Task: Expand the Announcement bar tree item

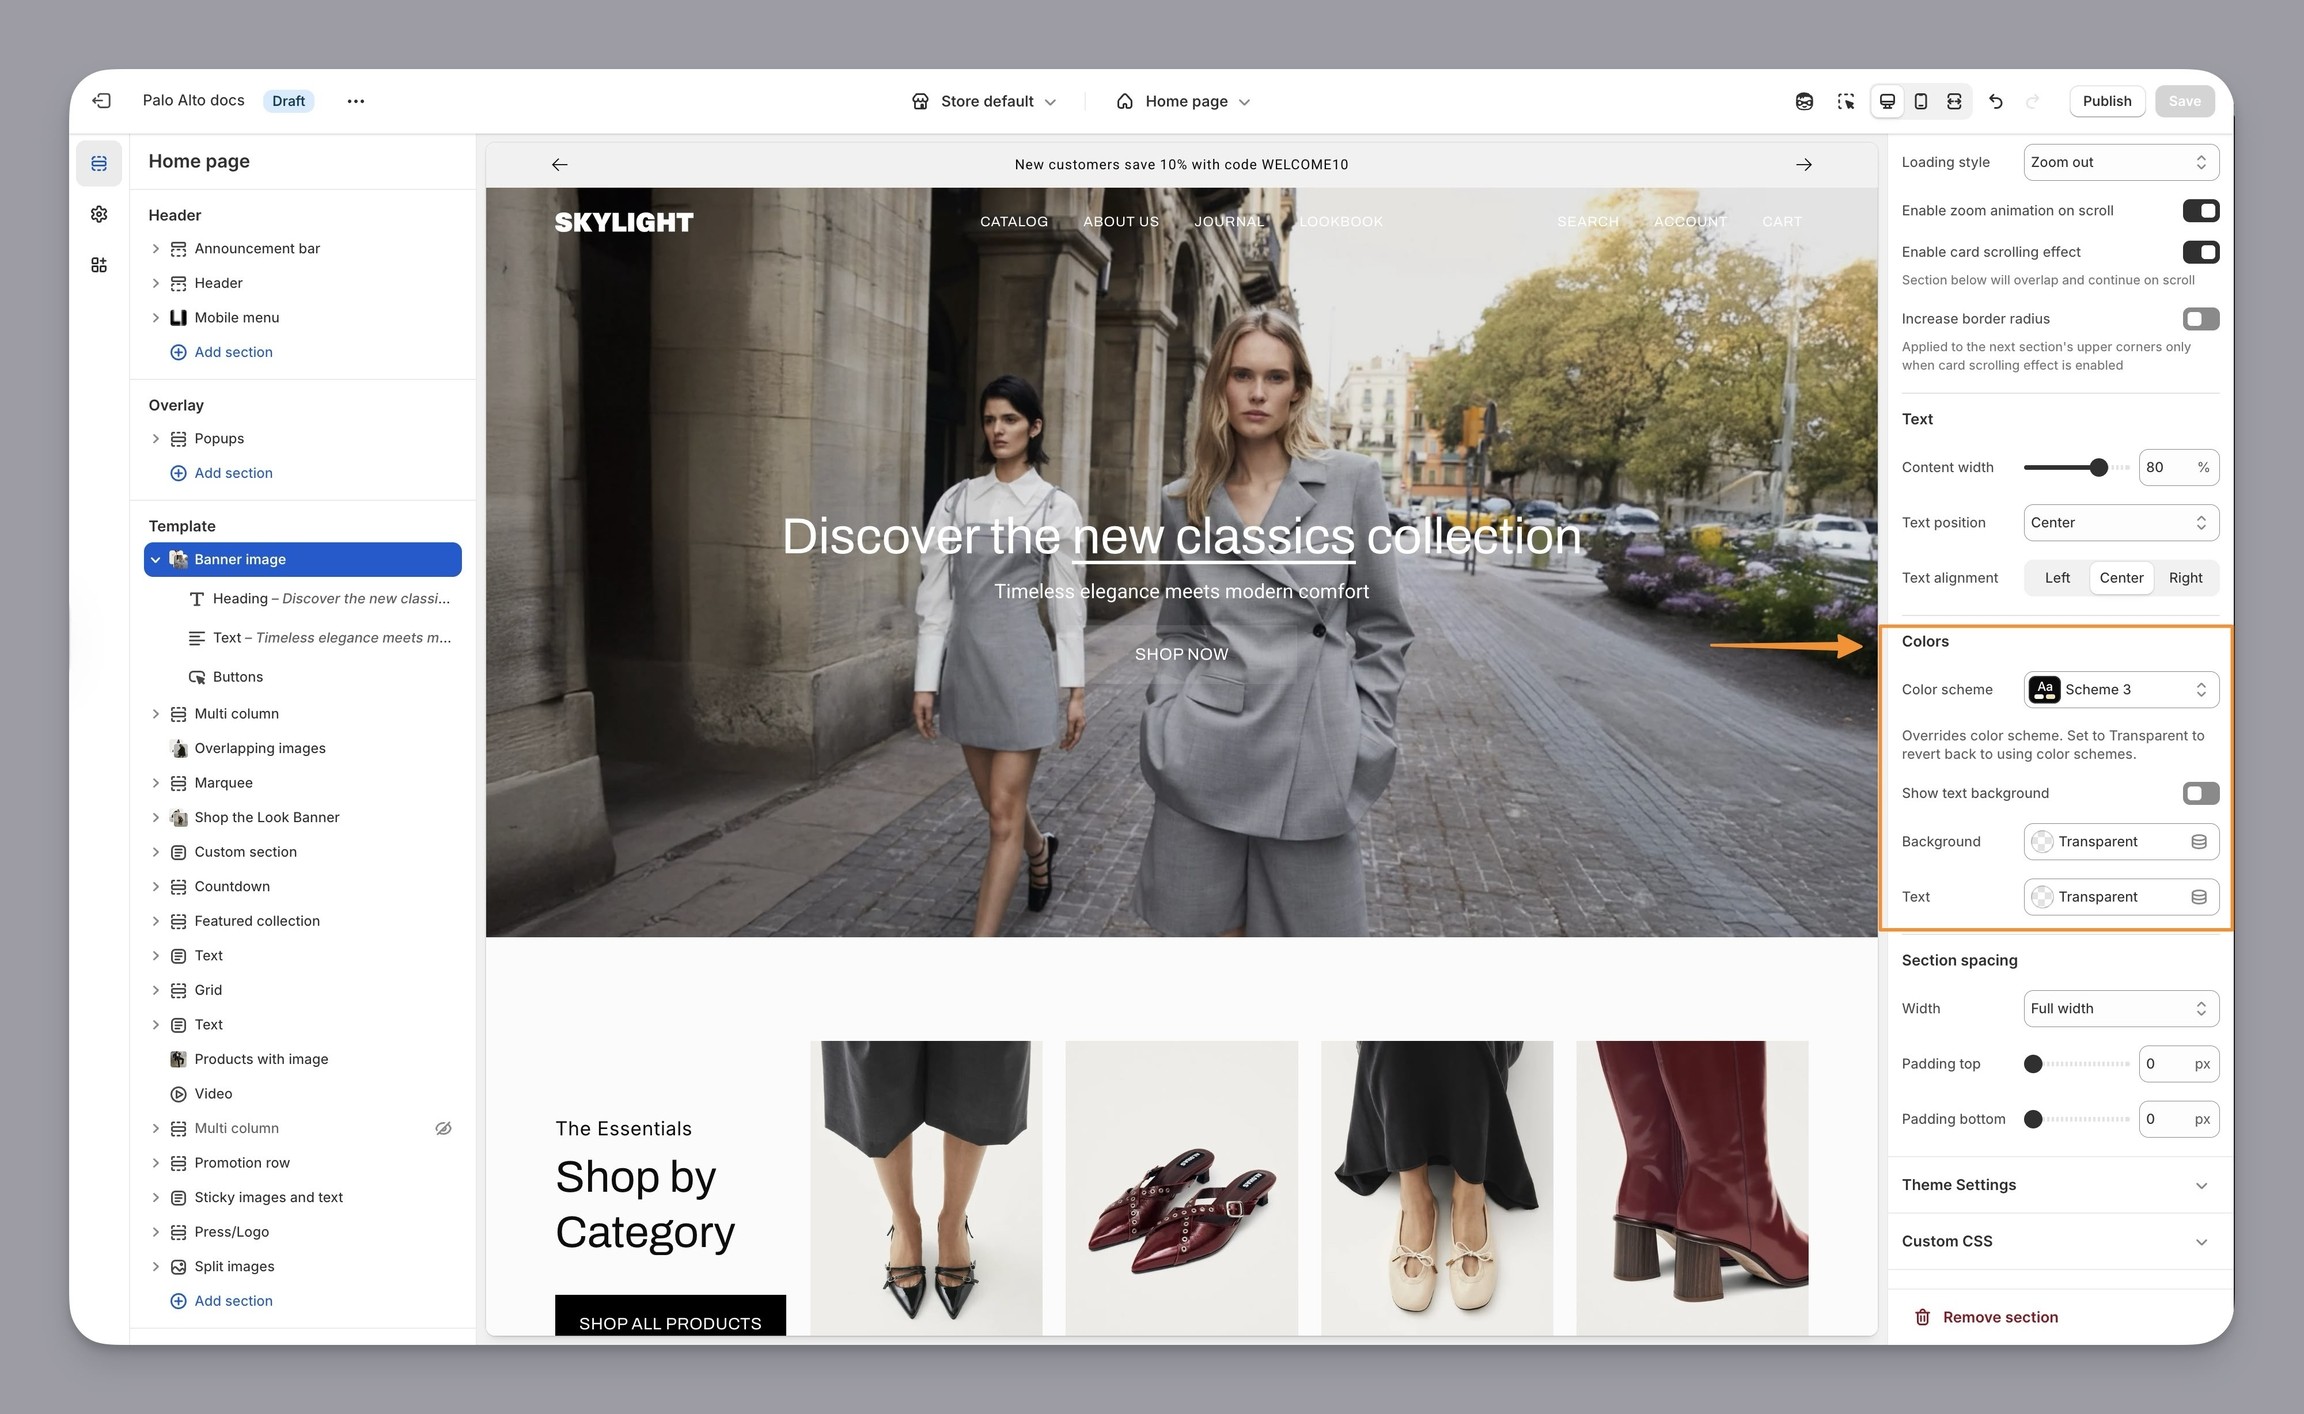Action: point(156,249)
